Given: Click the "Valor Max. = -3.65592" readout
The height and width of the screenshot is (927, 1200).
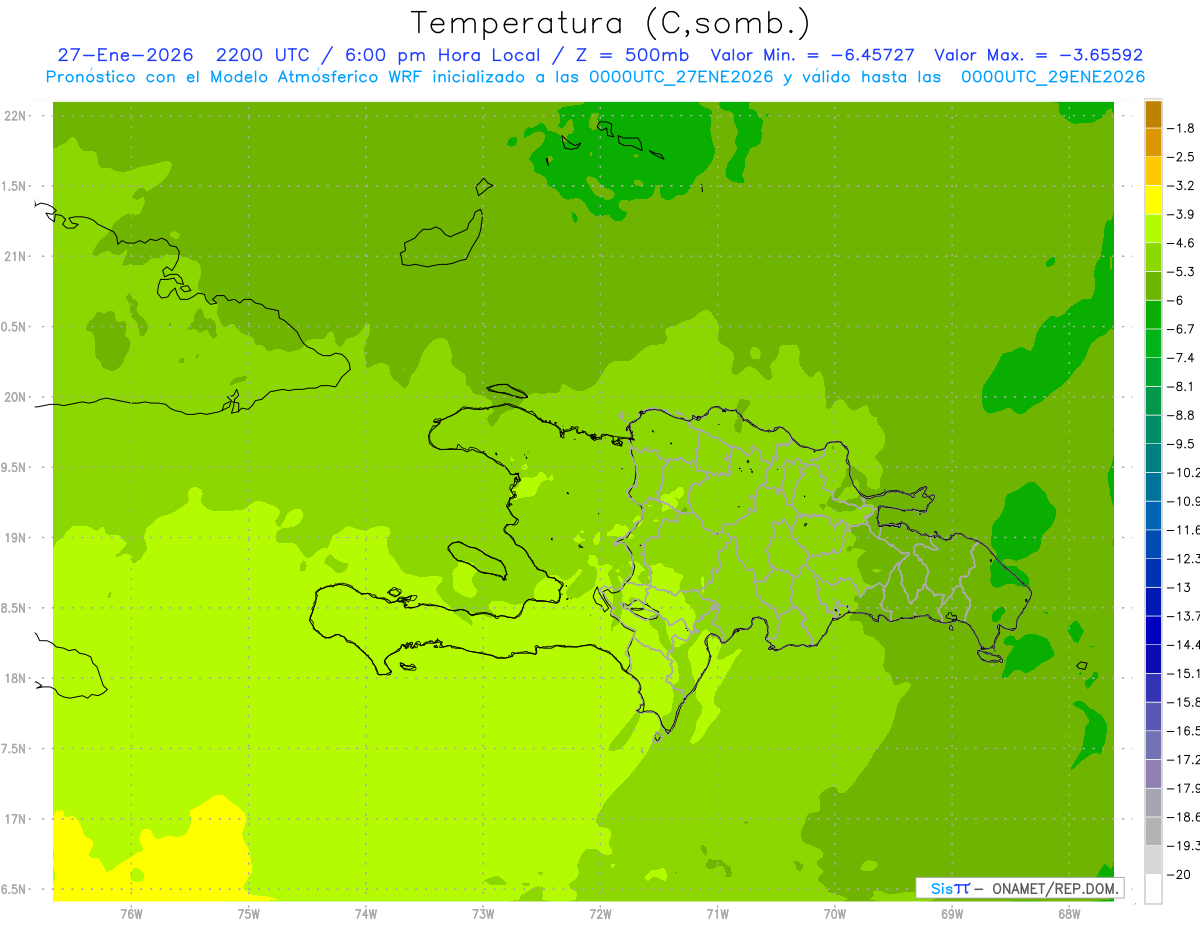Looking at the screenshot, I should 1038,55.
